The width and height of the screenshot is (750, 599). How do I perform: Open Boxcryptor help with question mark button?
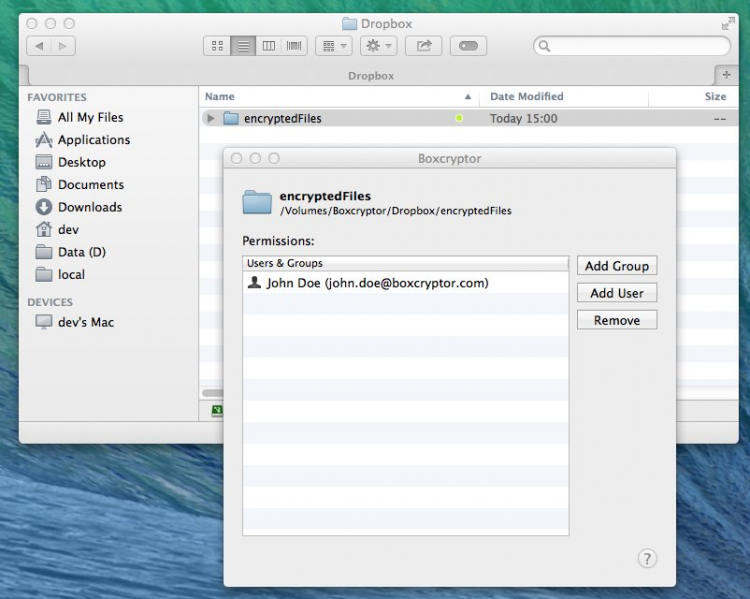[x=647, y=558]
